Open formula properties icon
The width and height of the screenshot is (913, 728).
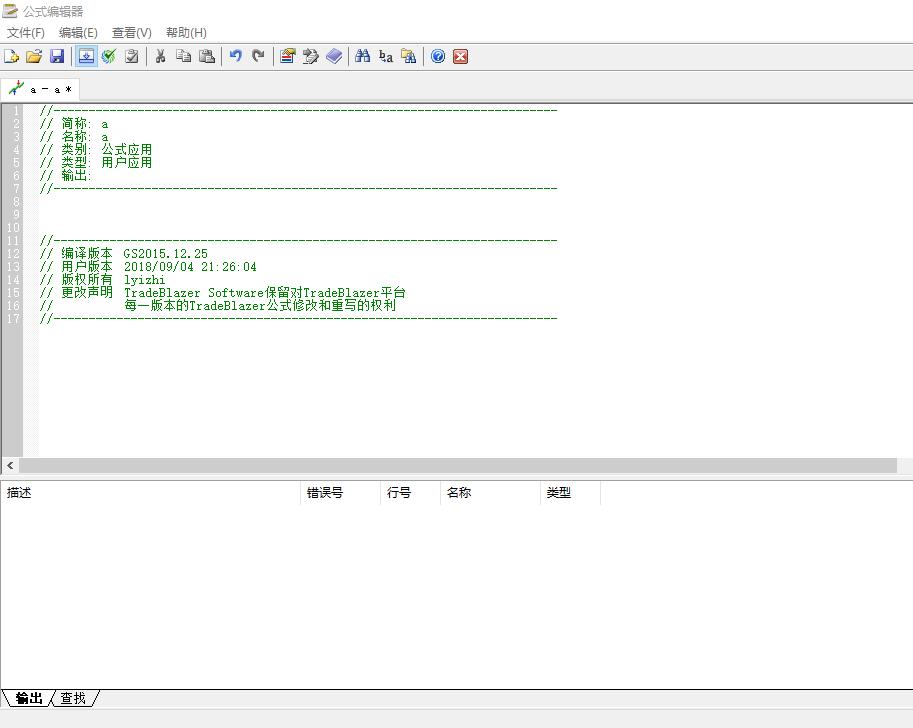288,56
